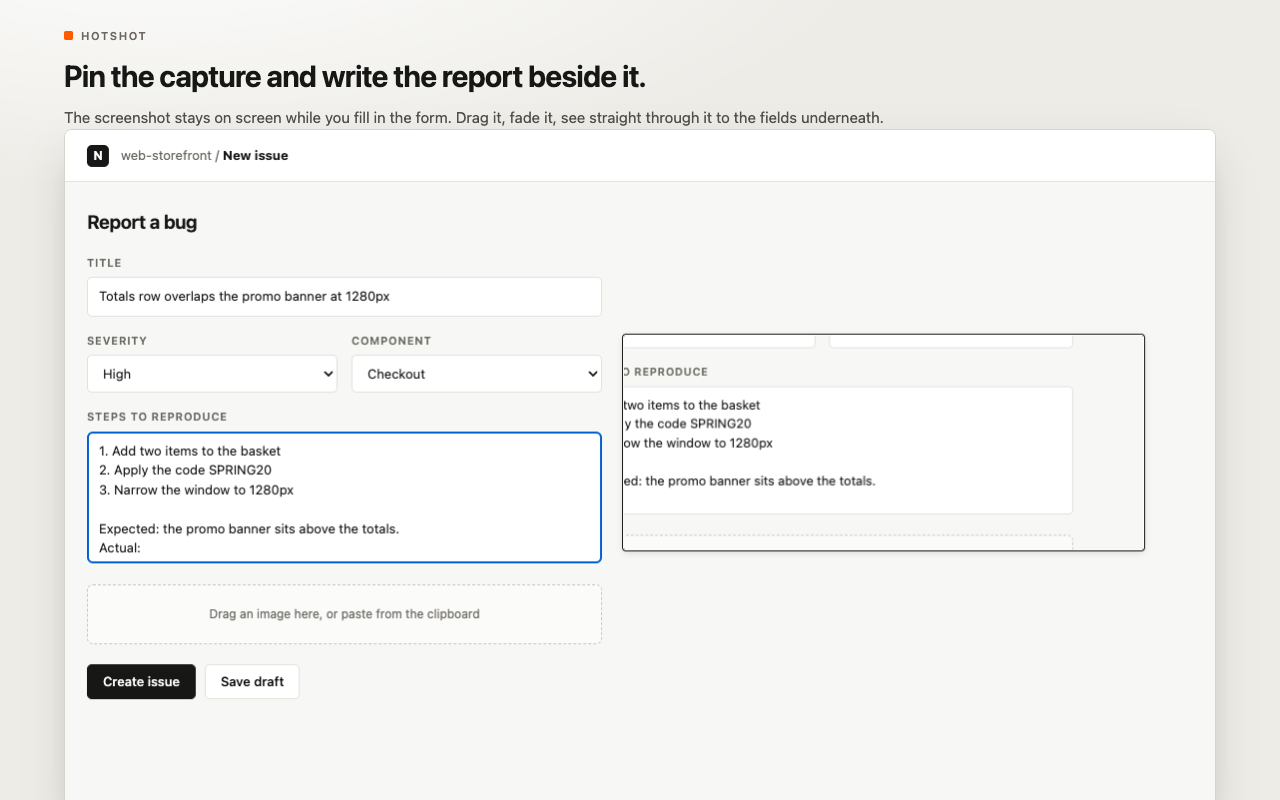The width and height of the screenshot is (1280, 800).
Task: Click the HOTSHOT brand label
Action: [x=114, y=36]
